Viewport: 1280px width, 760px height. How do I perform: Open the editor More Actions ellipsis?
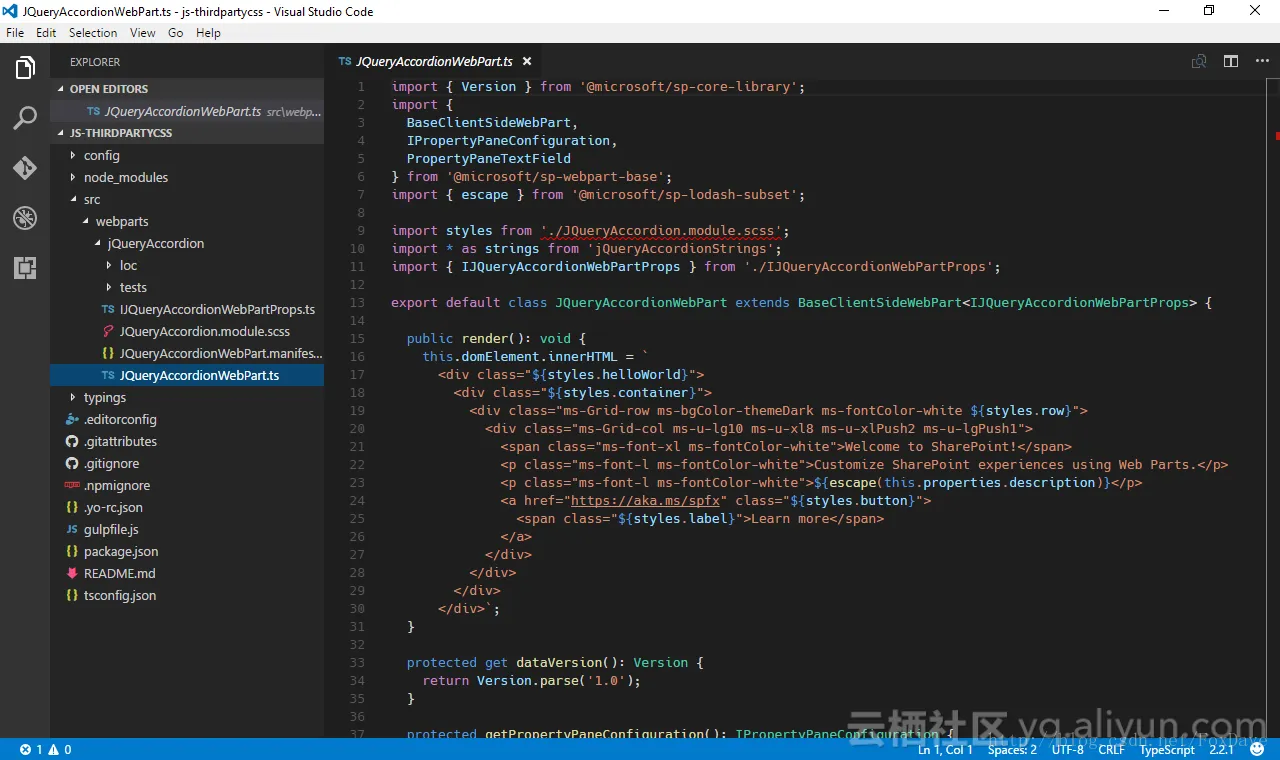1261,62
